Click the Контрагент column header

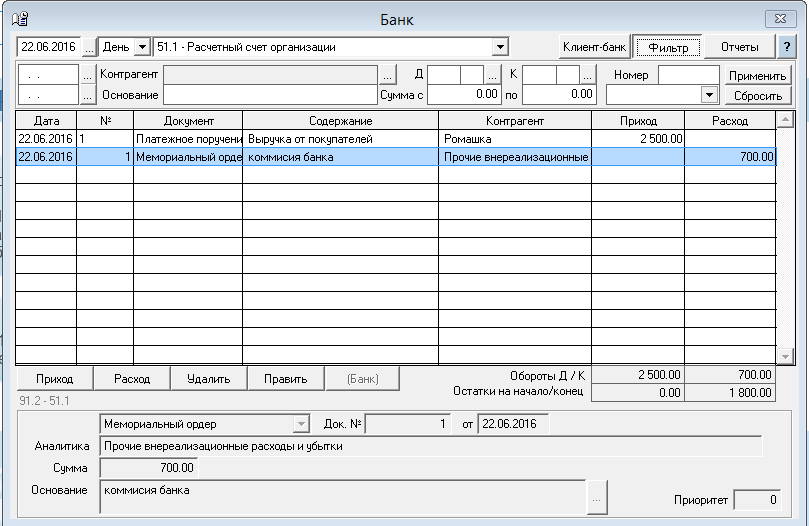[x=515, y=121]
